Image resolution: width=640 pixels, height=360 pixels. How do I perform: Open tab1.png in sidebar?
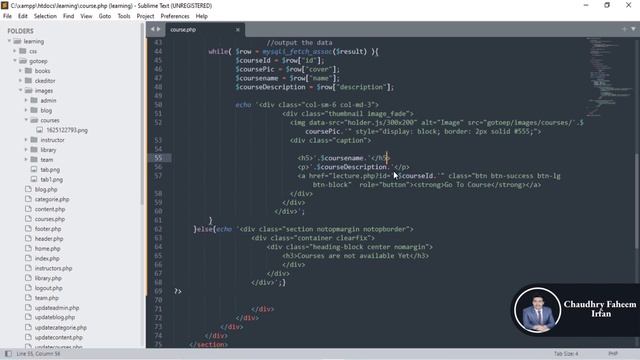[51, 180]
